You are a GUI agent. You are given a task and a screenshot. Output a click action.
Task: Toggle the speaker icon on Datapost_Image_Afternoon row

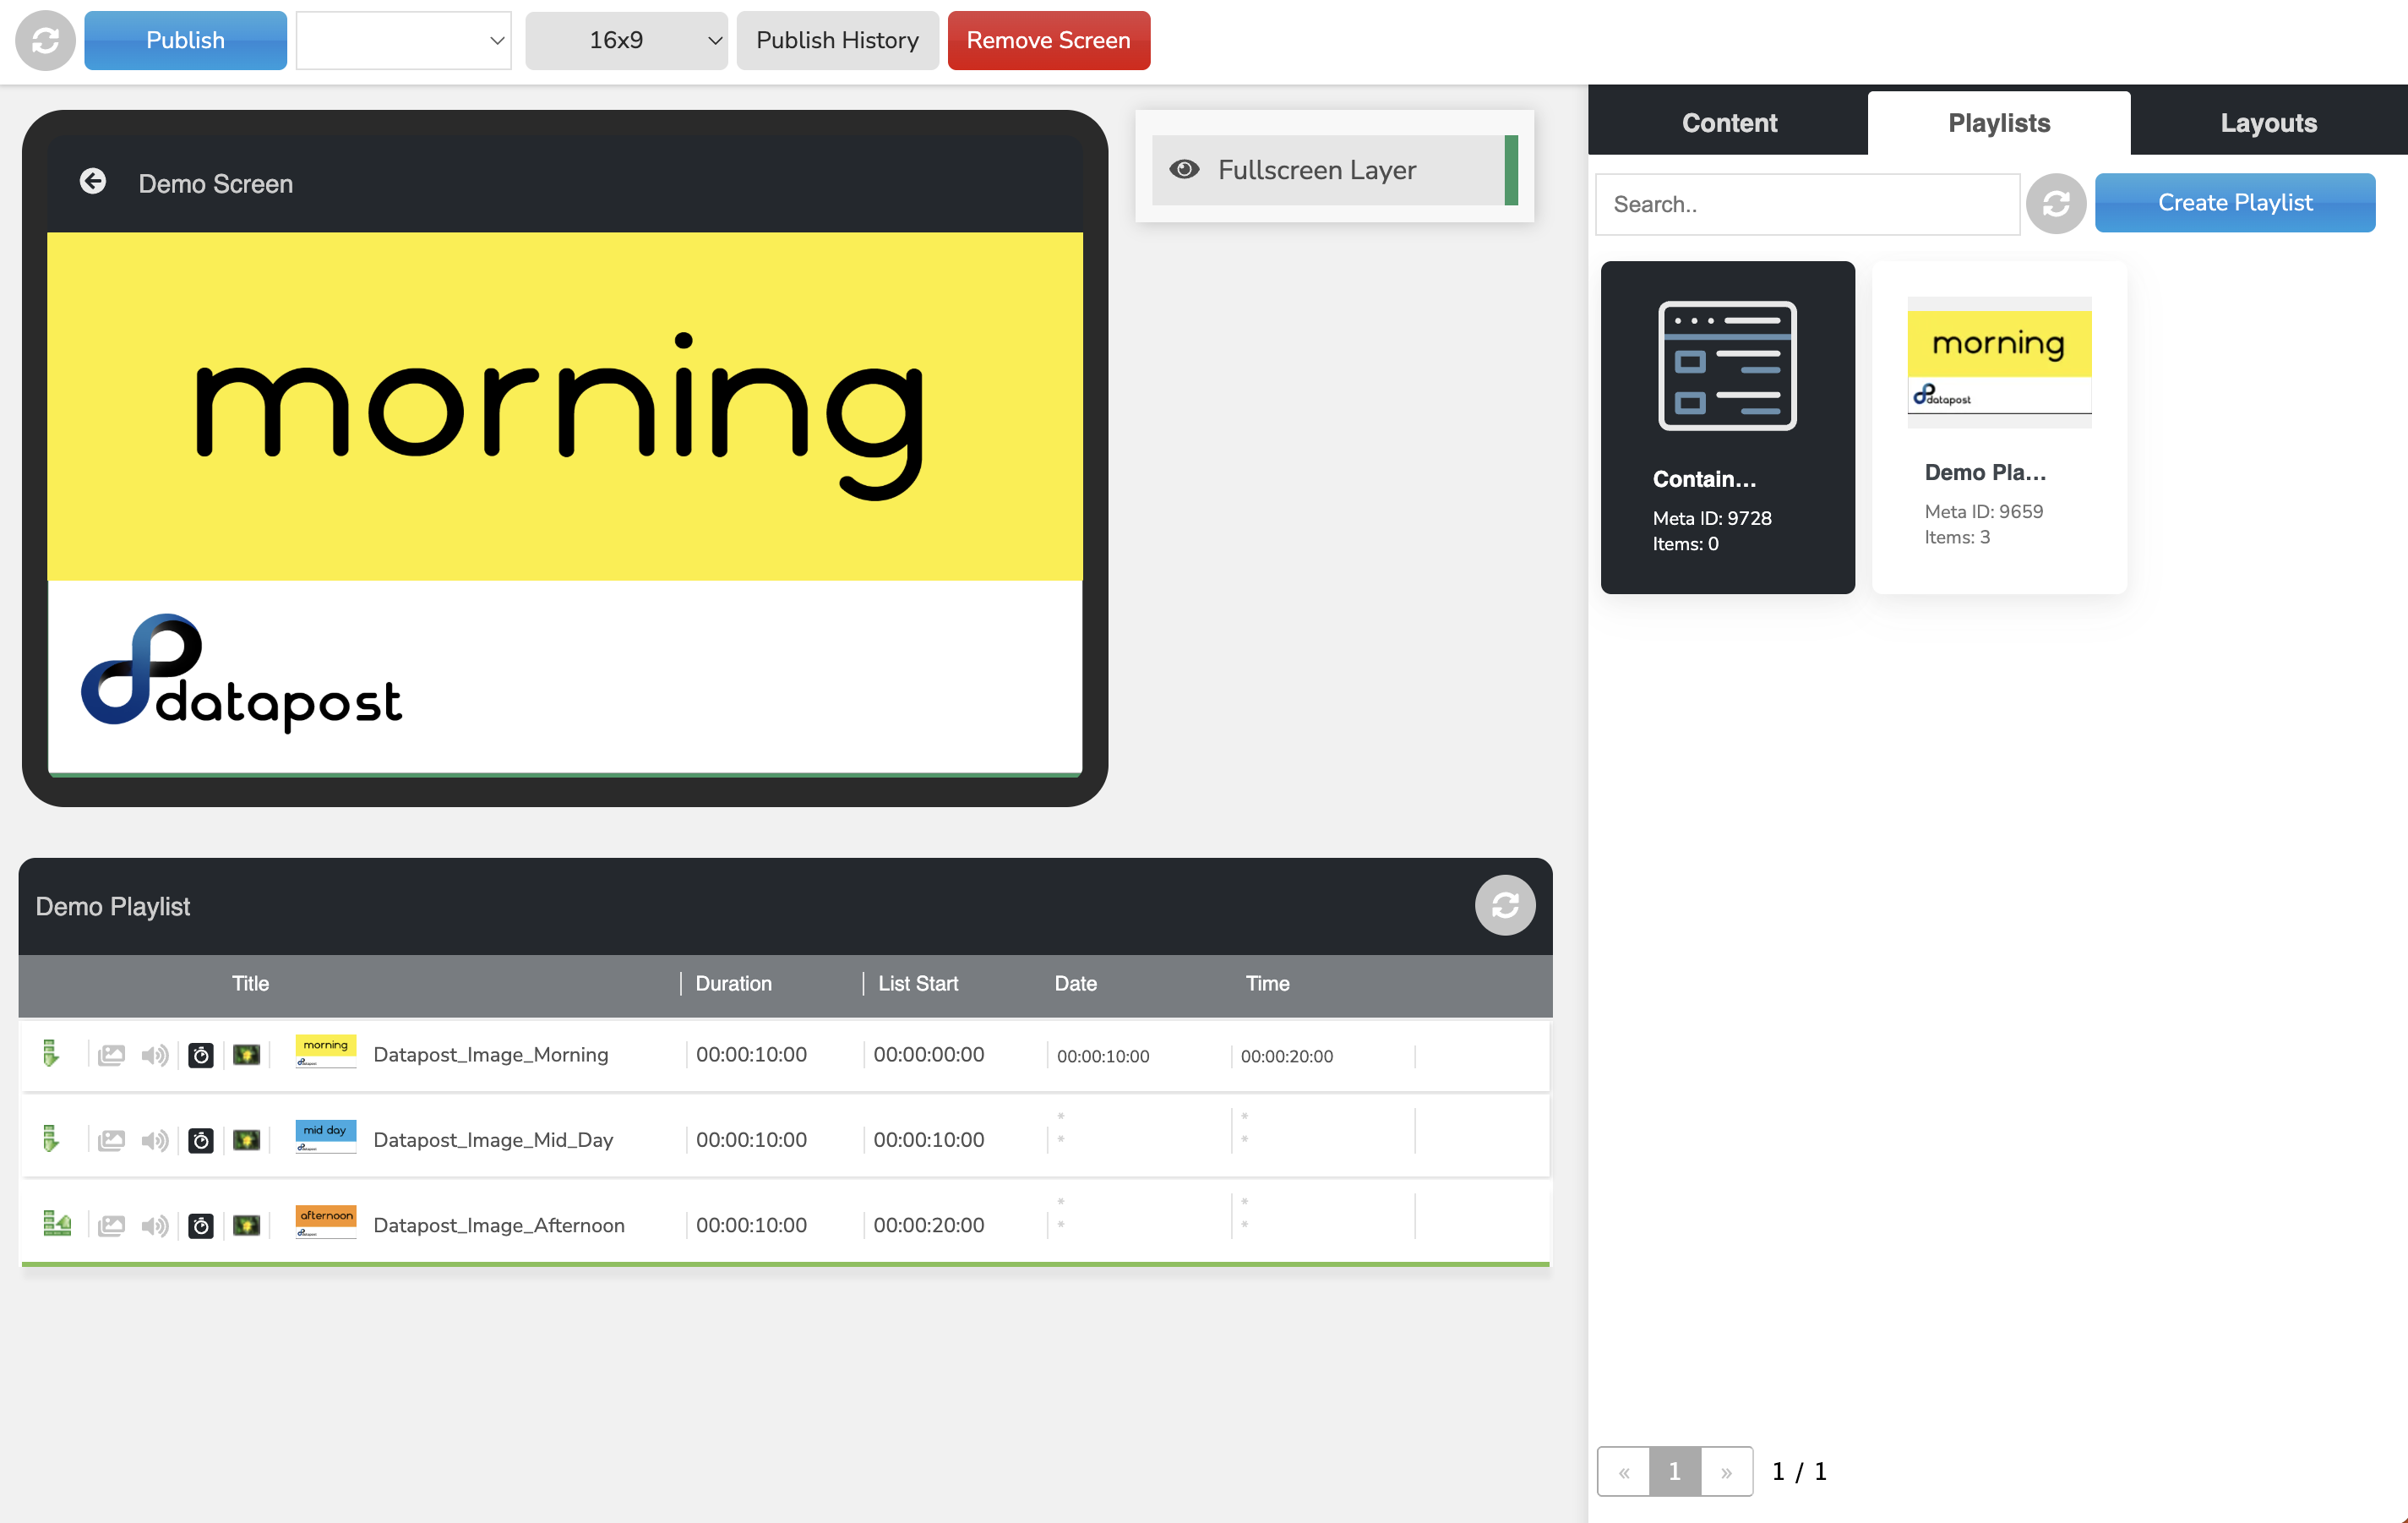pyautogui.click(x=155, y=1225)
